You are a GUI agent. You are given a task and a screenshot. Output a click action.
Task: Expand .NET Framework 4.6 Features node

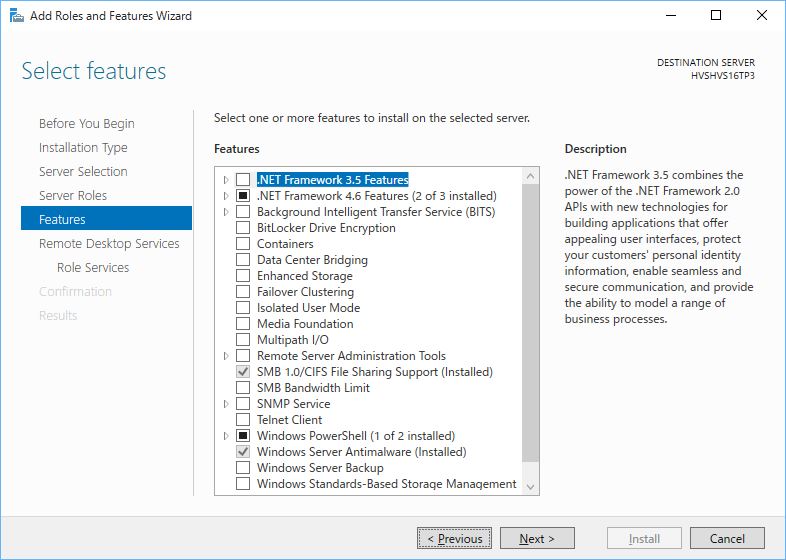coord(226,196)
